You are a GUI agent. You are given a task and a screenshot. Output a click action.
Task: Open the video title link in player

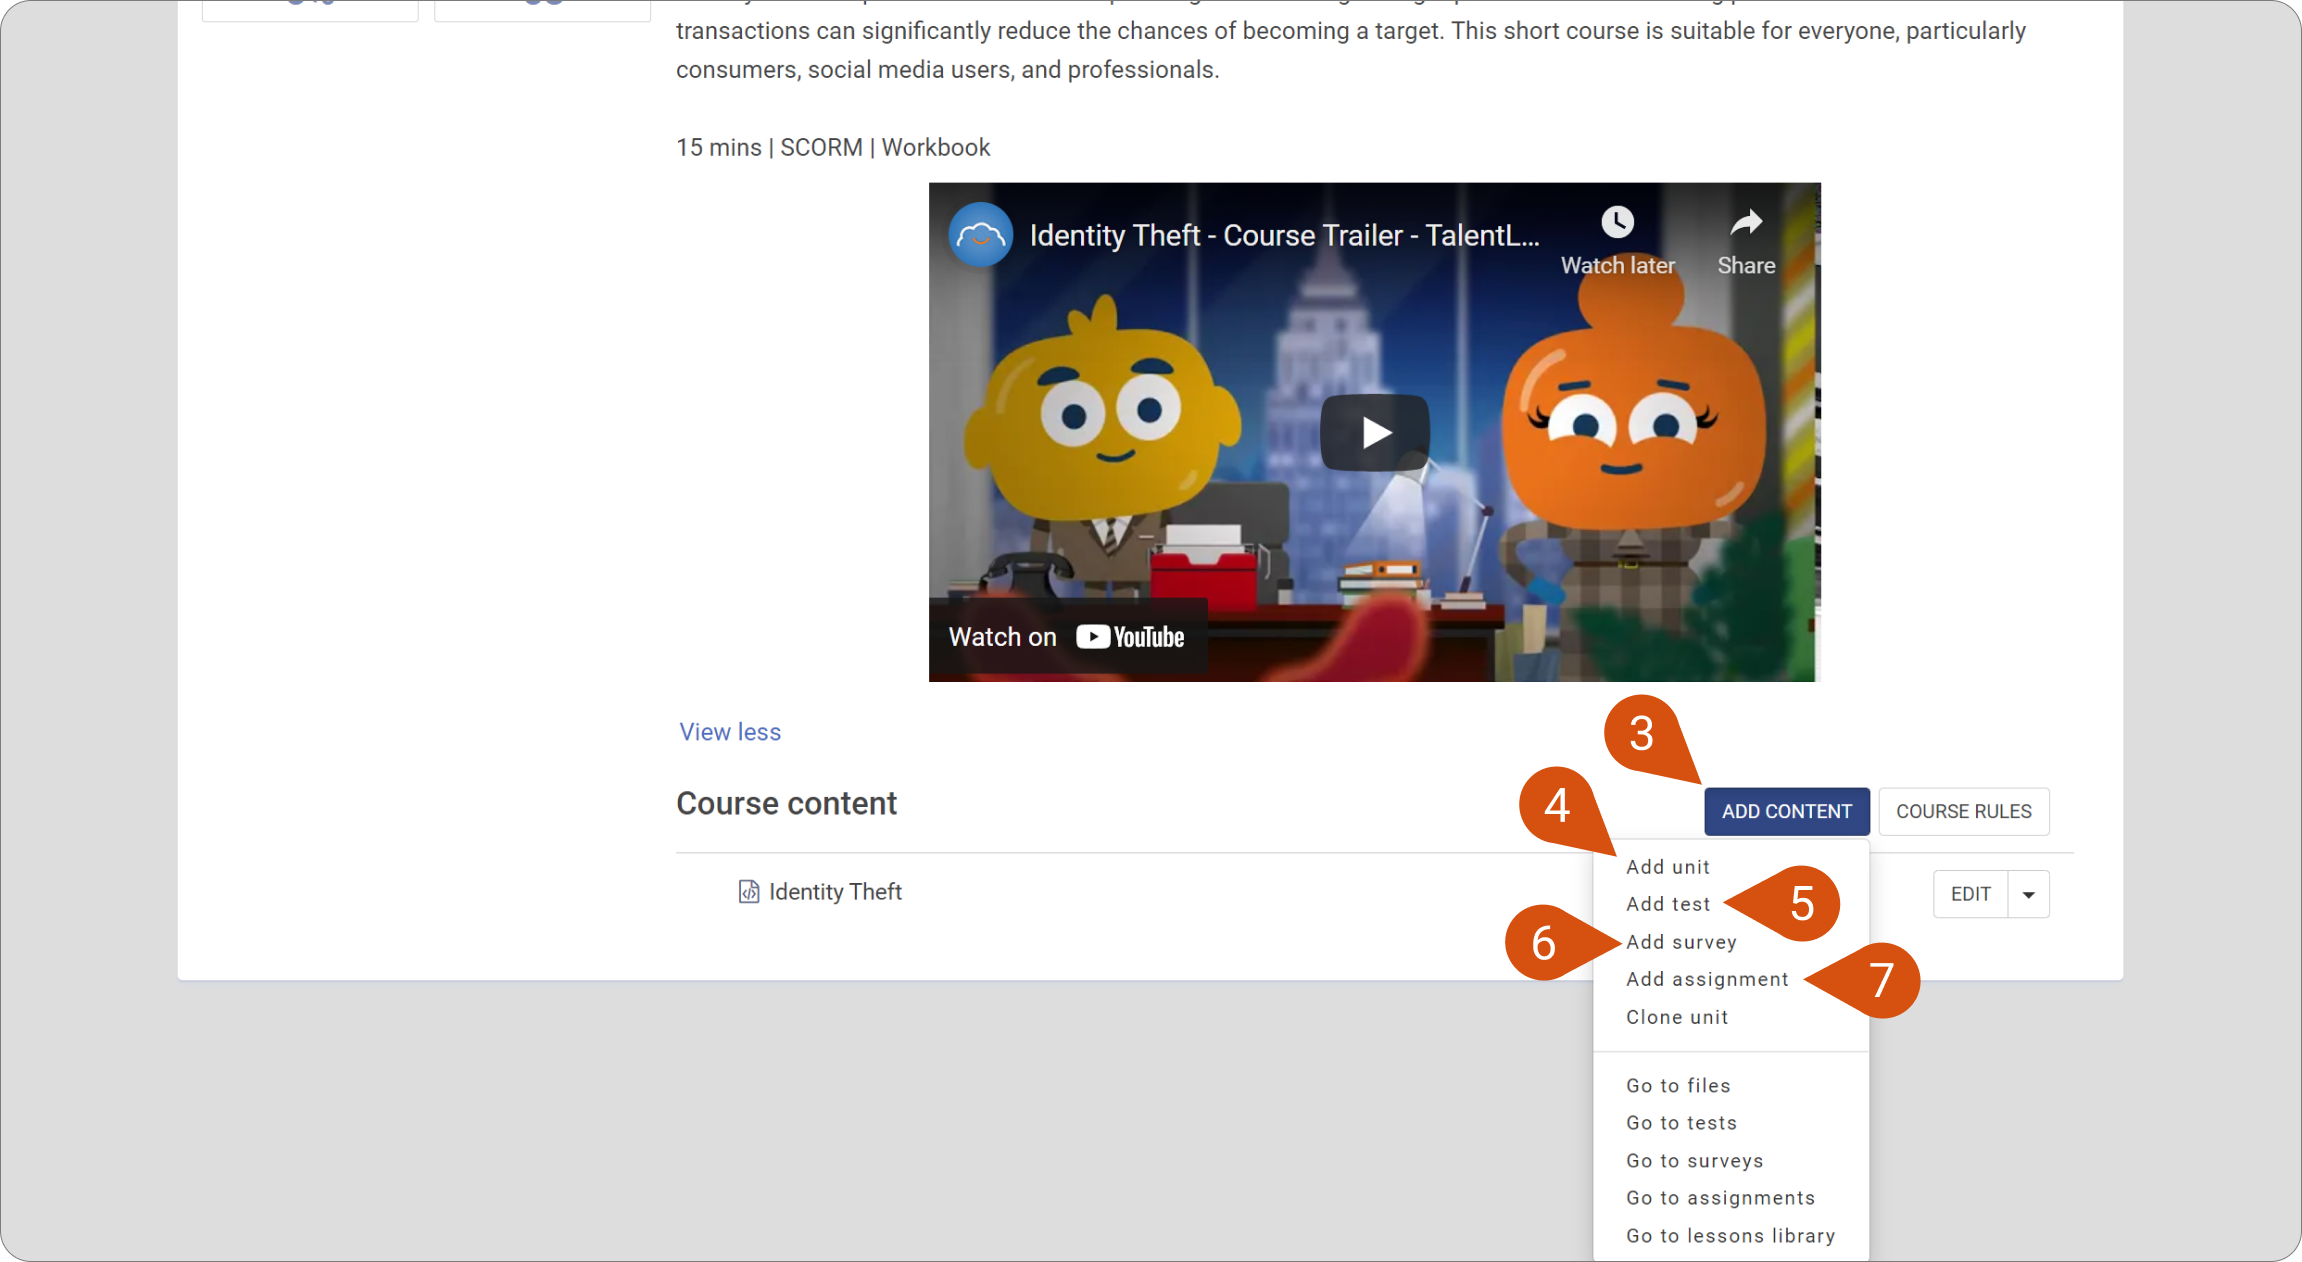coord(1284,235)
